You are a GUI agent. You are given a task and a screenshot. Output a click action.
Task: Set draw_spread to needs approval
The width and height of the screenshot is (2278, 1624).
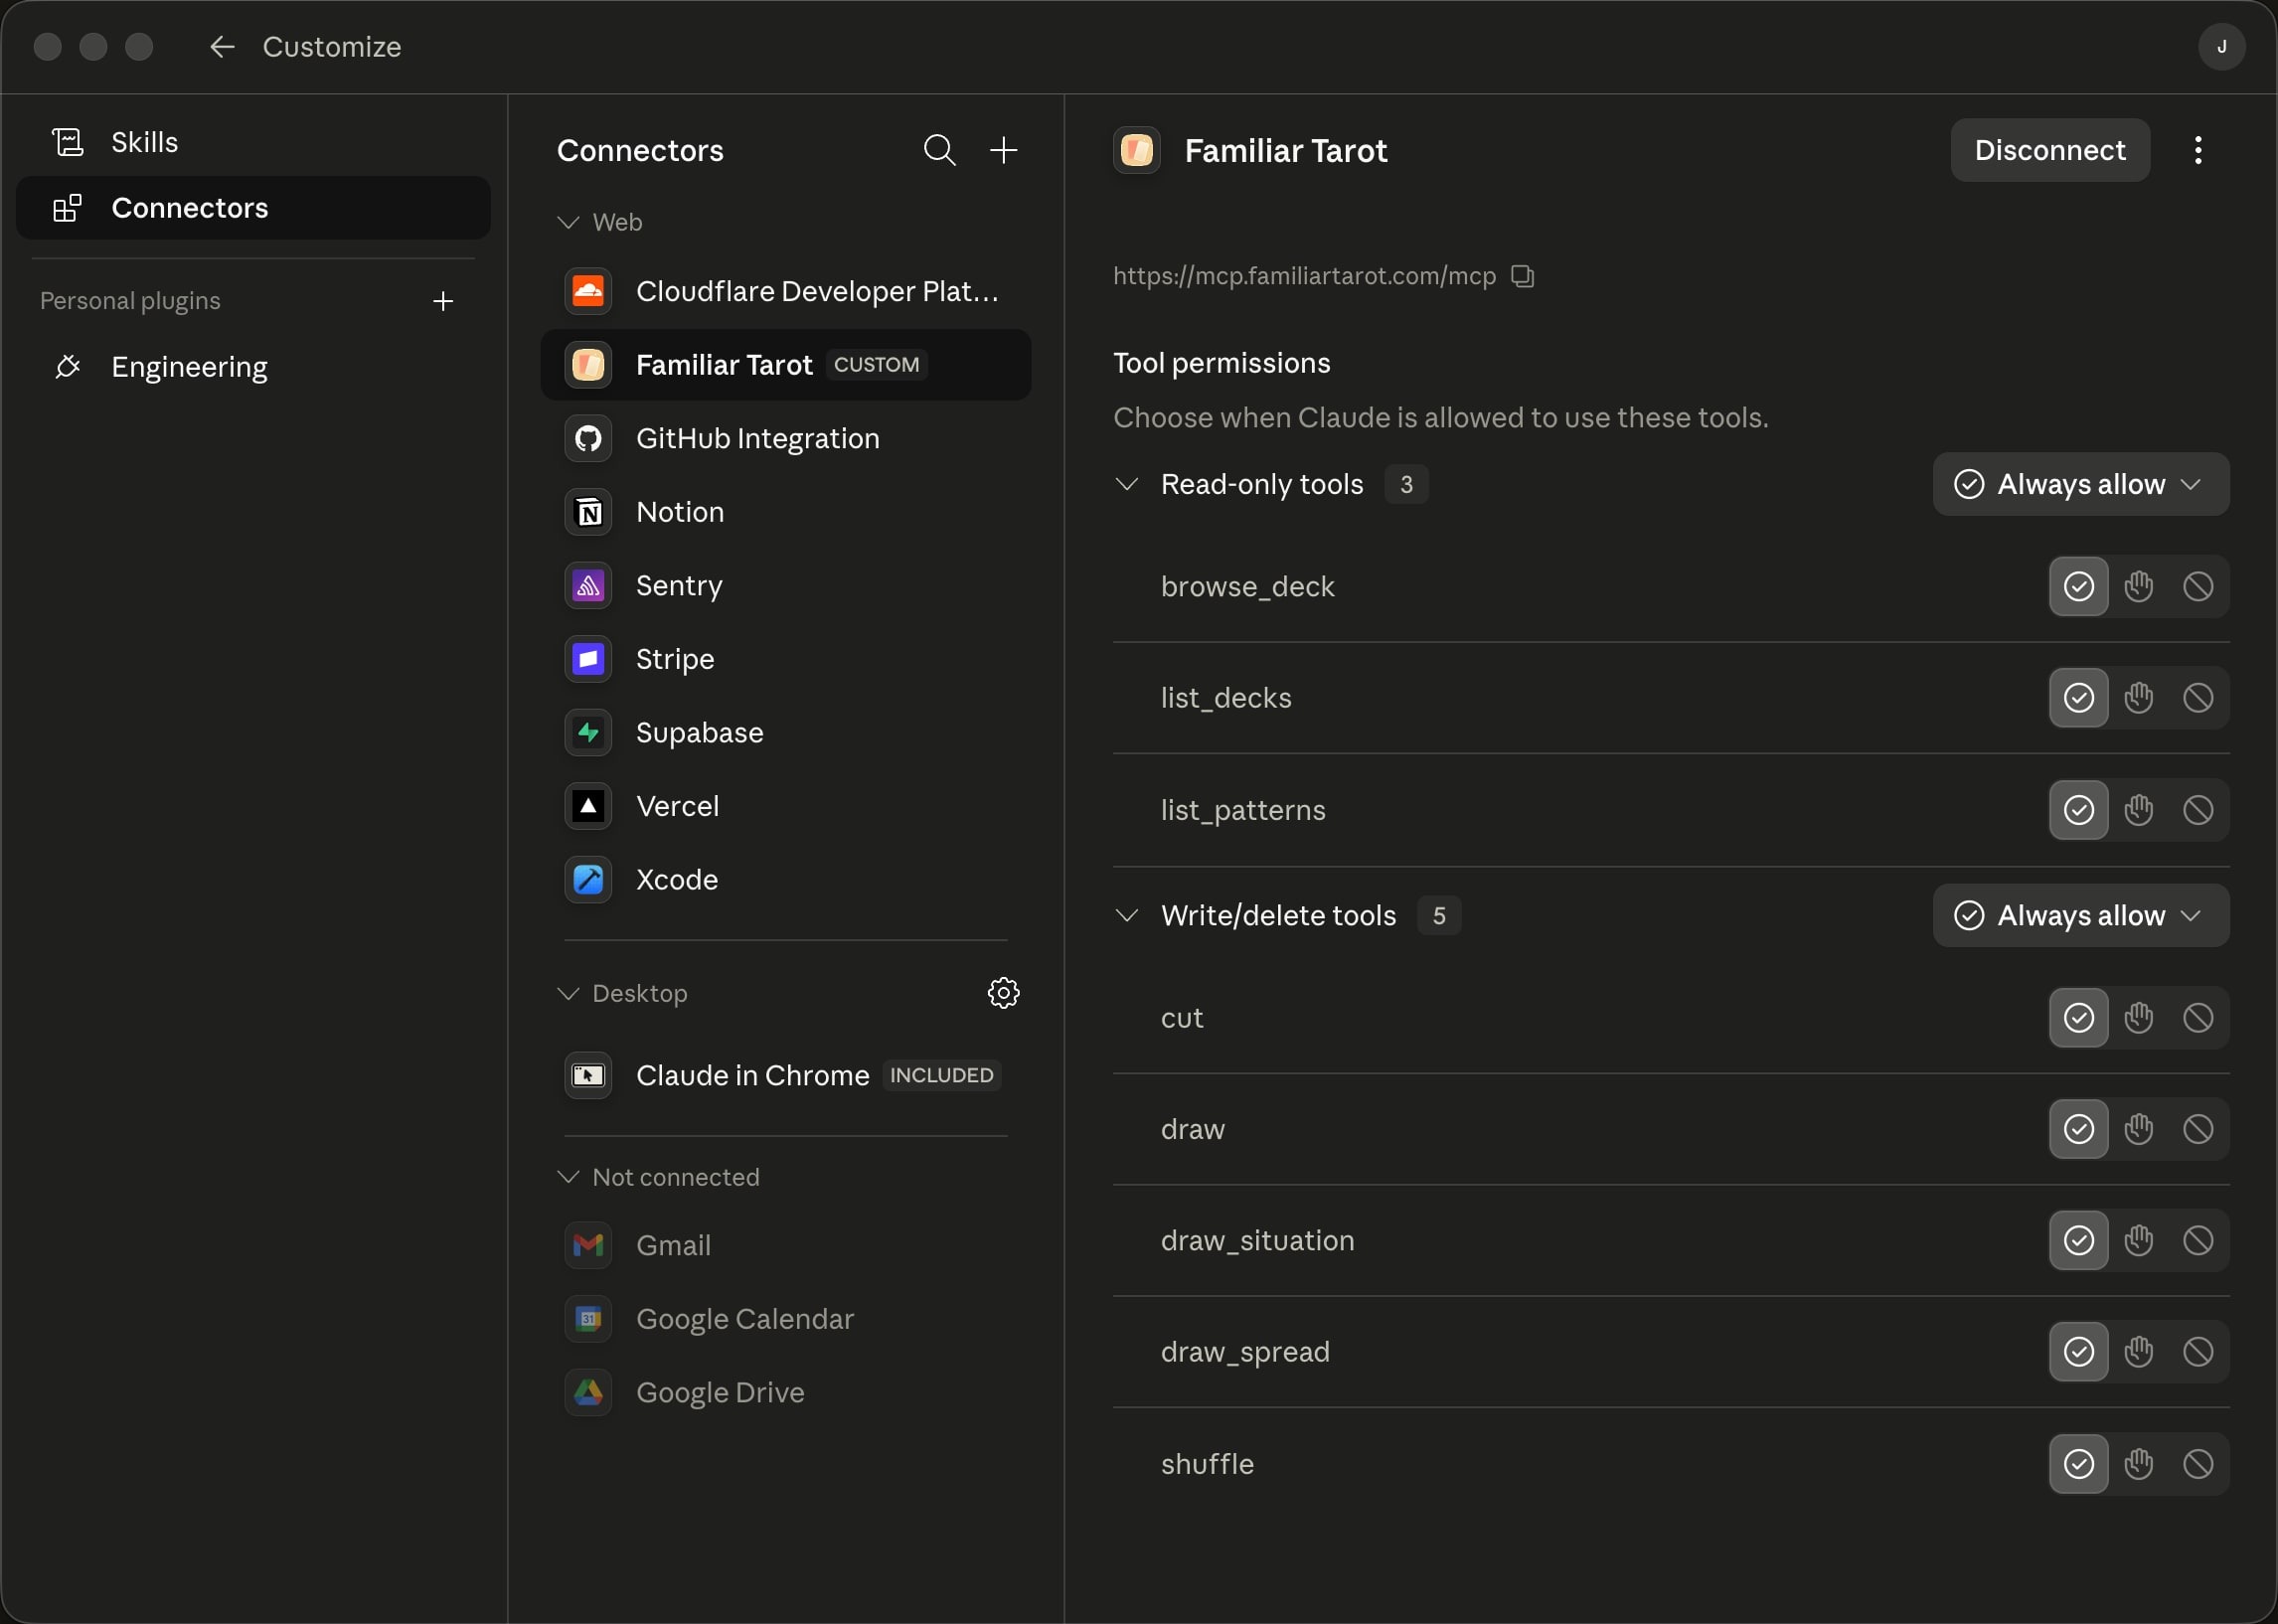point(2138,1352)
